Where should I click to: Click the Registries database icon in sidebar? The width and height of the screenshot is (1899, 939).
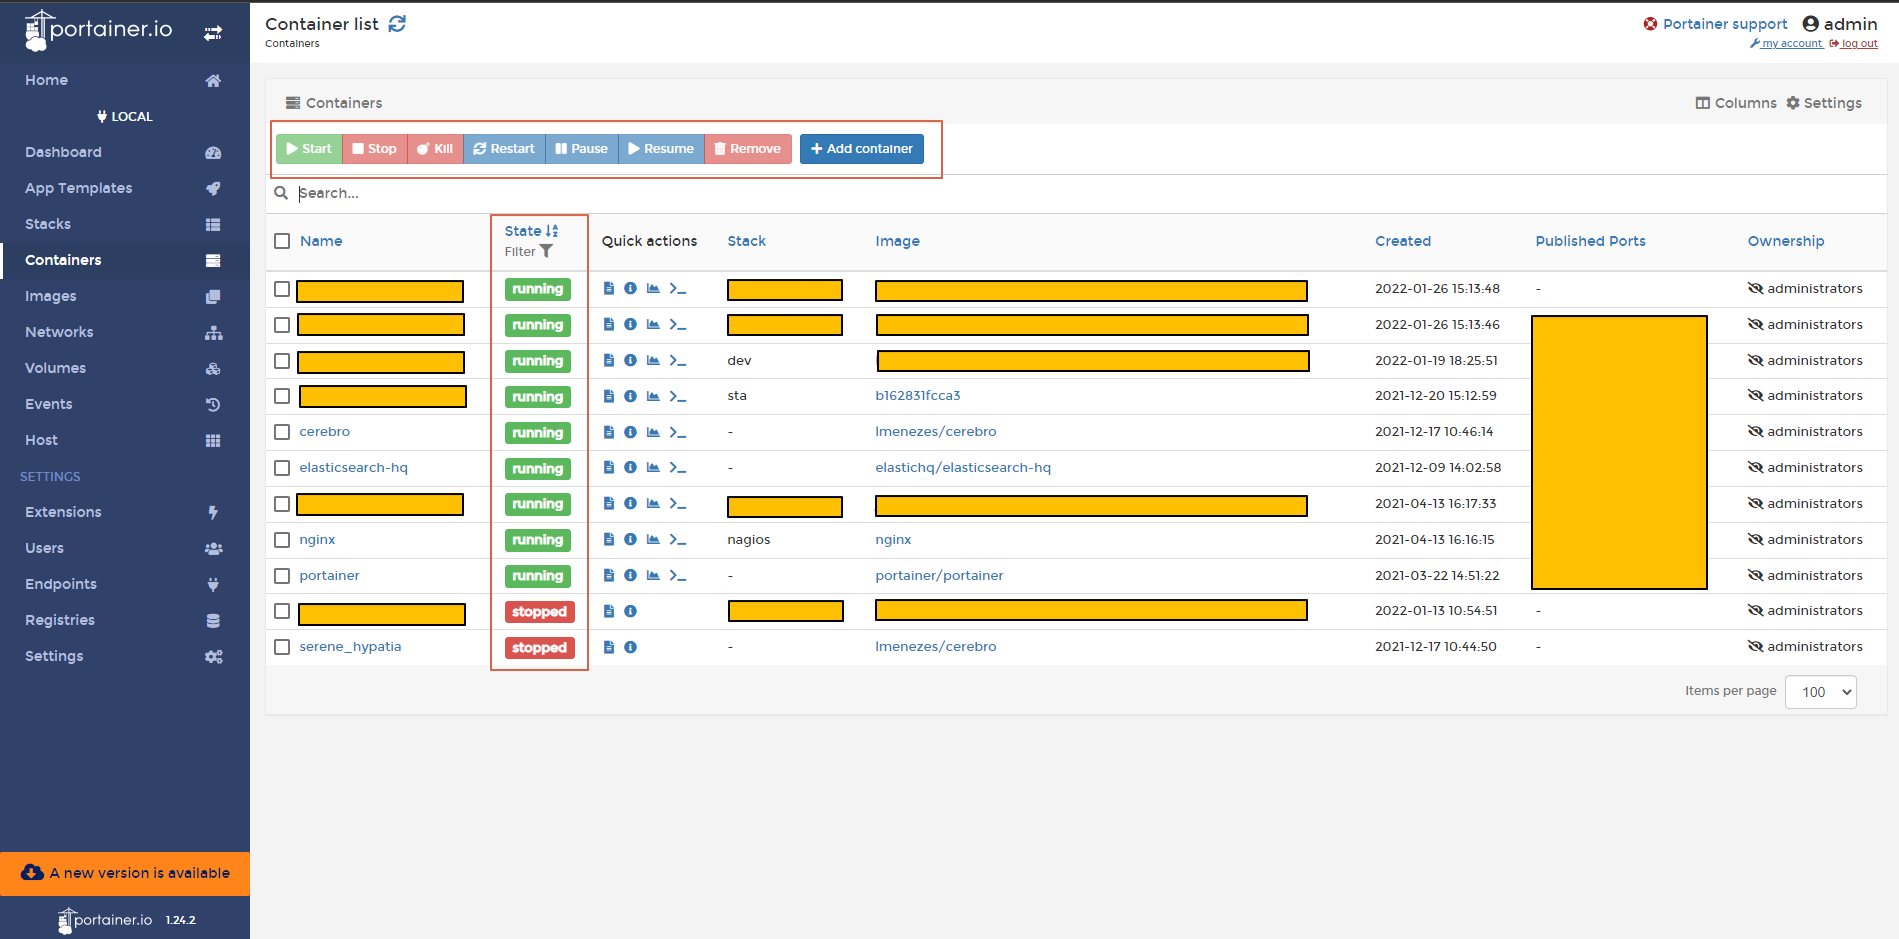pos(213,620)
